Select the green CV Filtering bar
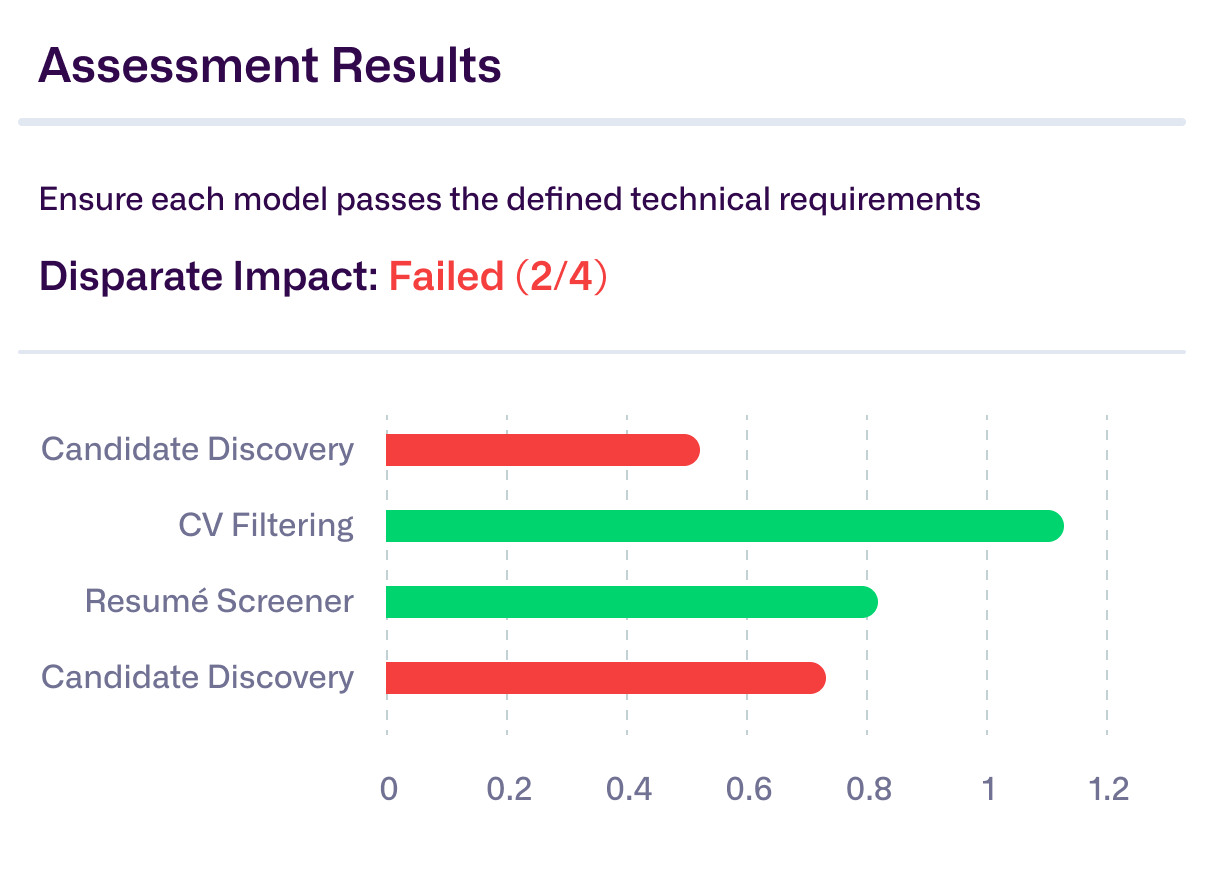The width and height of the screenshot is (1206, 880). click(x=724, y=526)
